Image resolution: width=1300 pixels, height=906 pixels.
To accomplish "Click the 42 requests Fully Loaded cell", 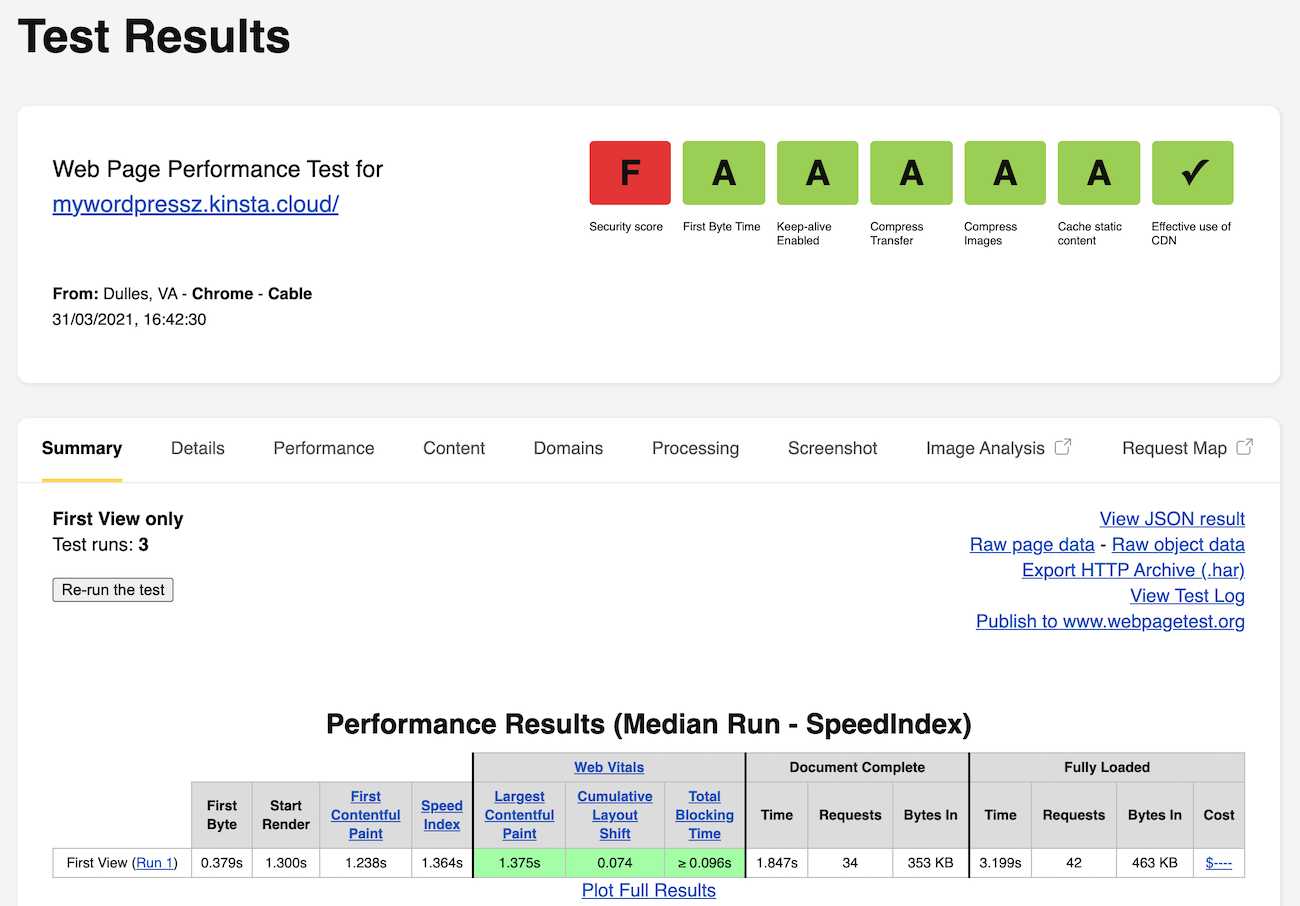I will pos(1074,863).
